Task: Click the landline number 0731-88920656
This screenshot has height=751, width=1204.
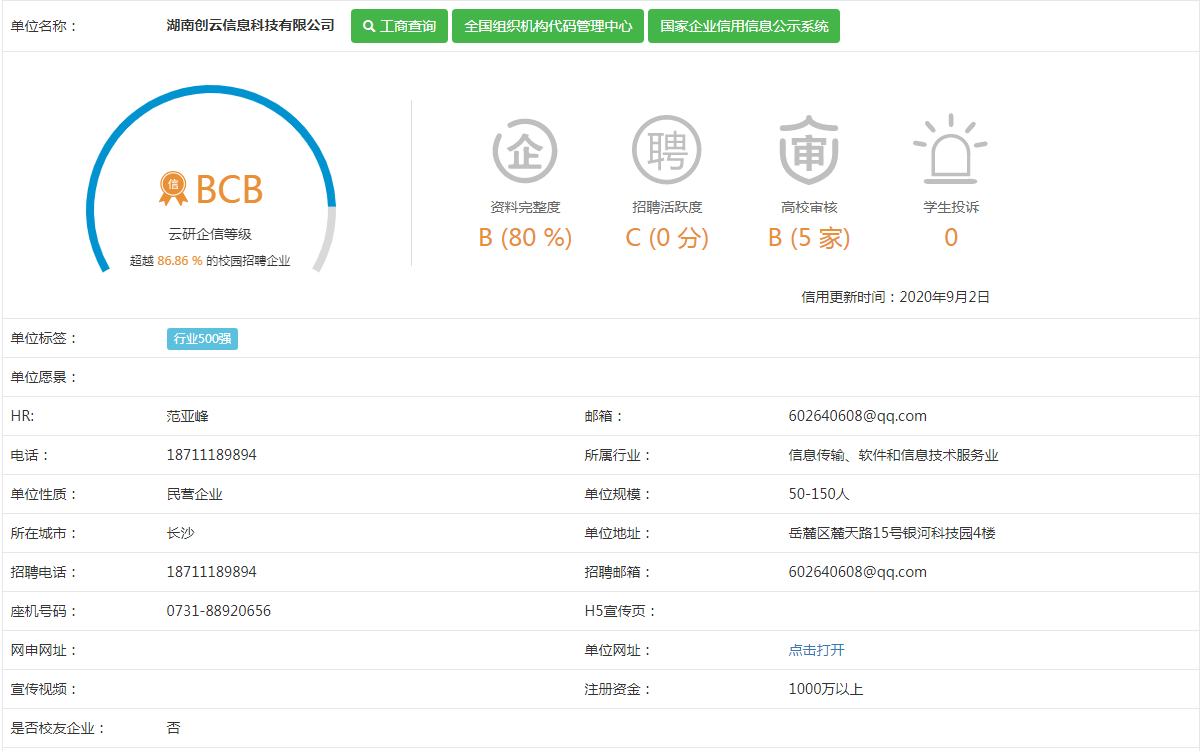Action: coord(218,611)
